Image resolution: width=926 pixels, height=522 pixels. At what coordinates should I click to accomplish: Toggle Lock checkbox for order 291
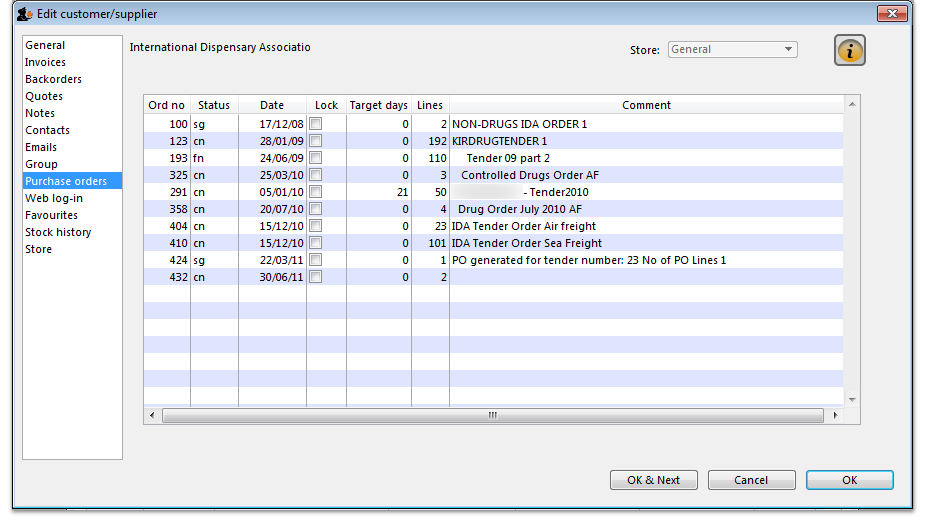pos(316,192)
